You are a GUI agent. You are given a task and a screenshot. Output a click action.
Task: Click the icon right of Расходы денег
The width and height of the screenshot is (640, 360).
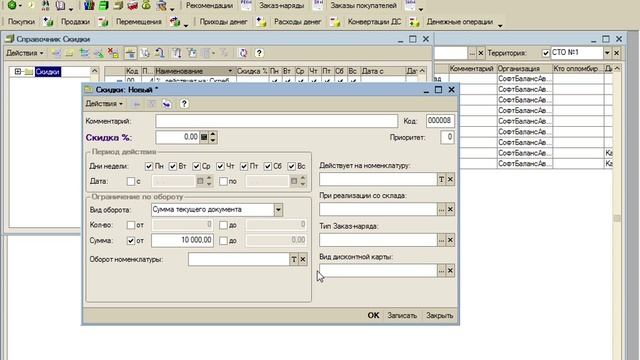(x=335, y=22)
